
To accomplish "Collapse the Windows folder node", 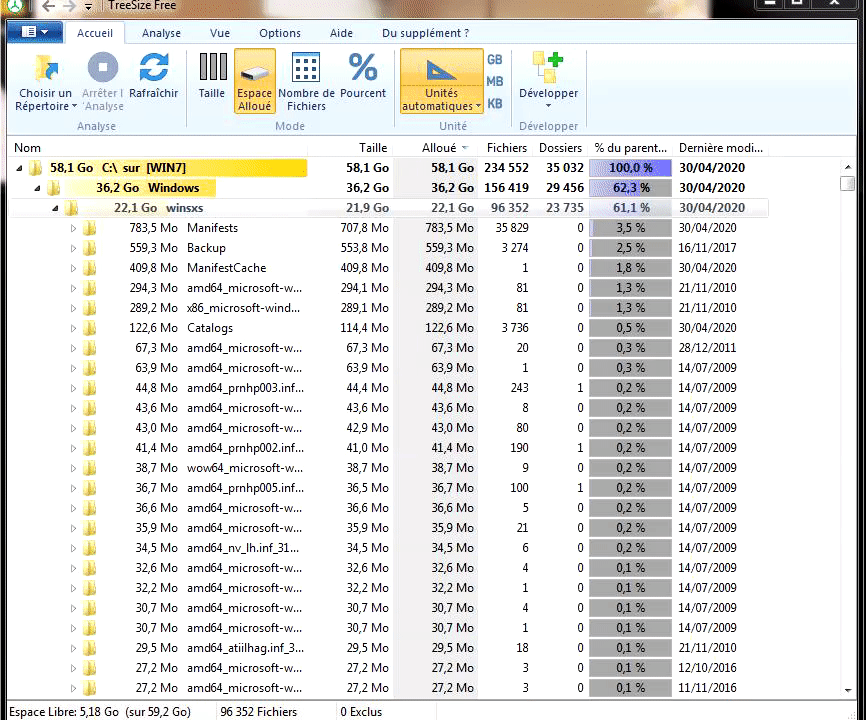I will click(x=37, y=188).
